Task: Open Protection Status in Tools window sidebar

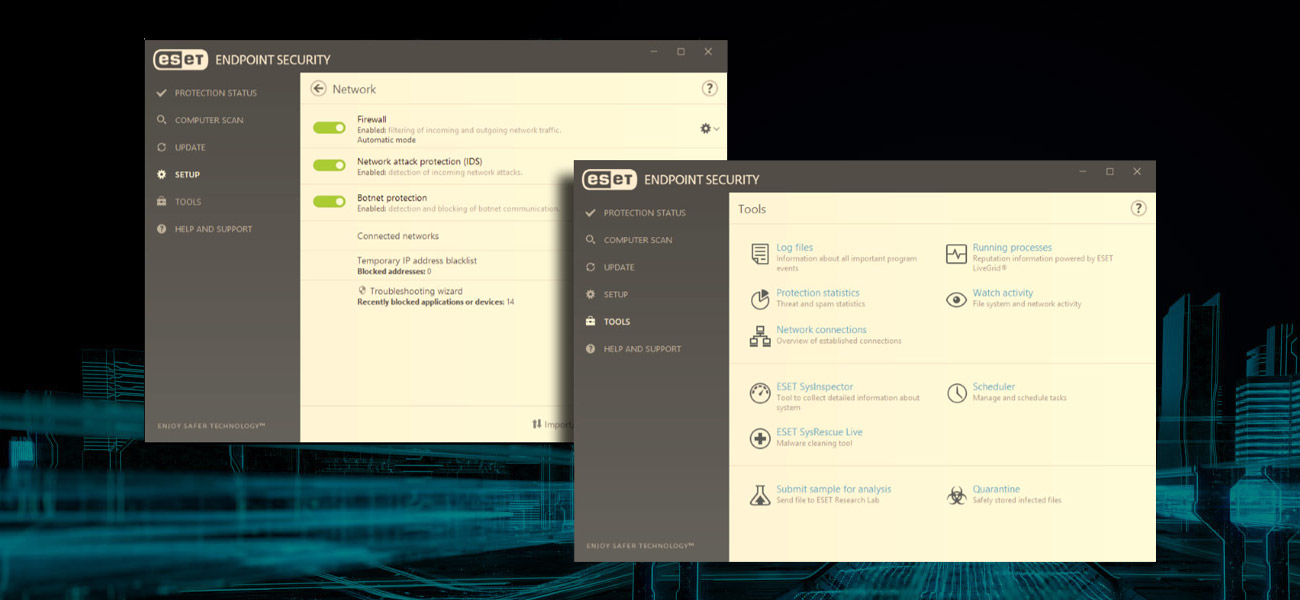Action: click(645, 213)
